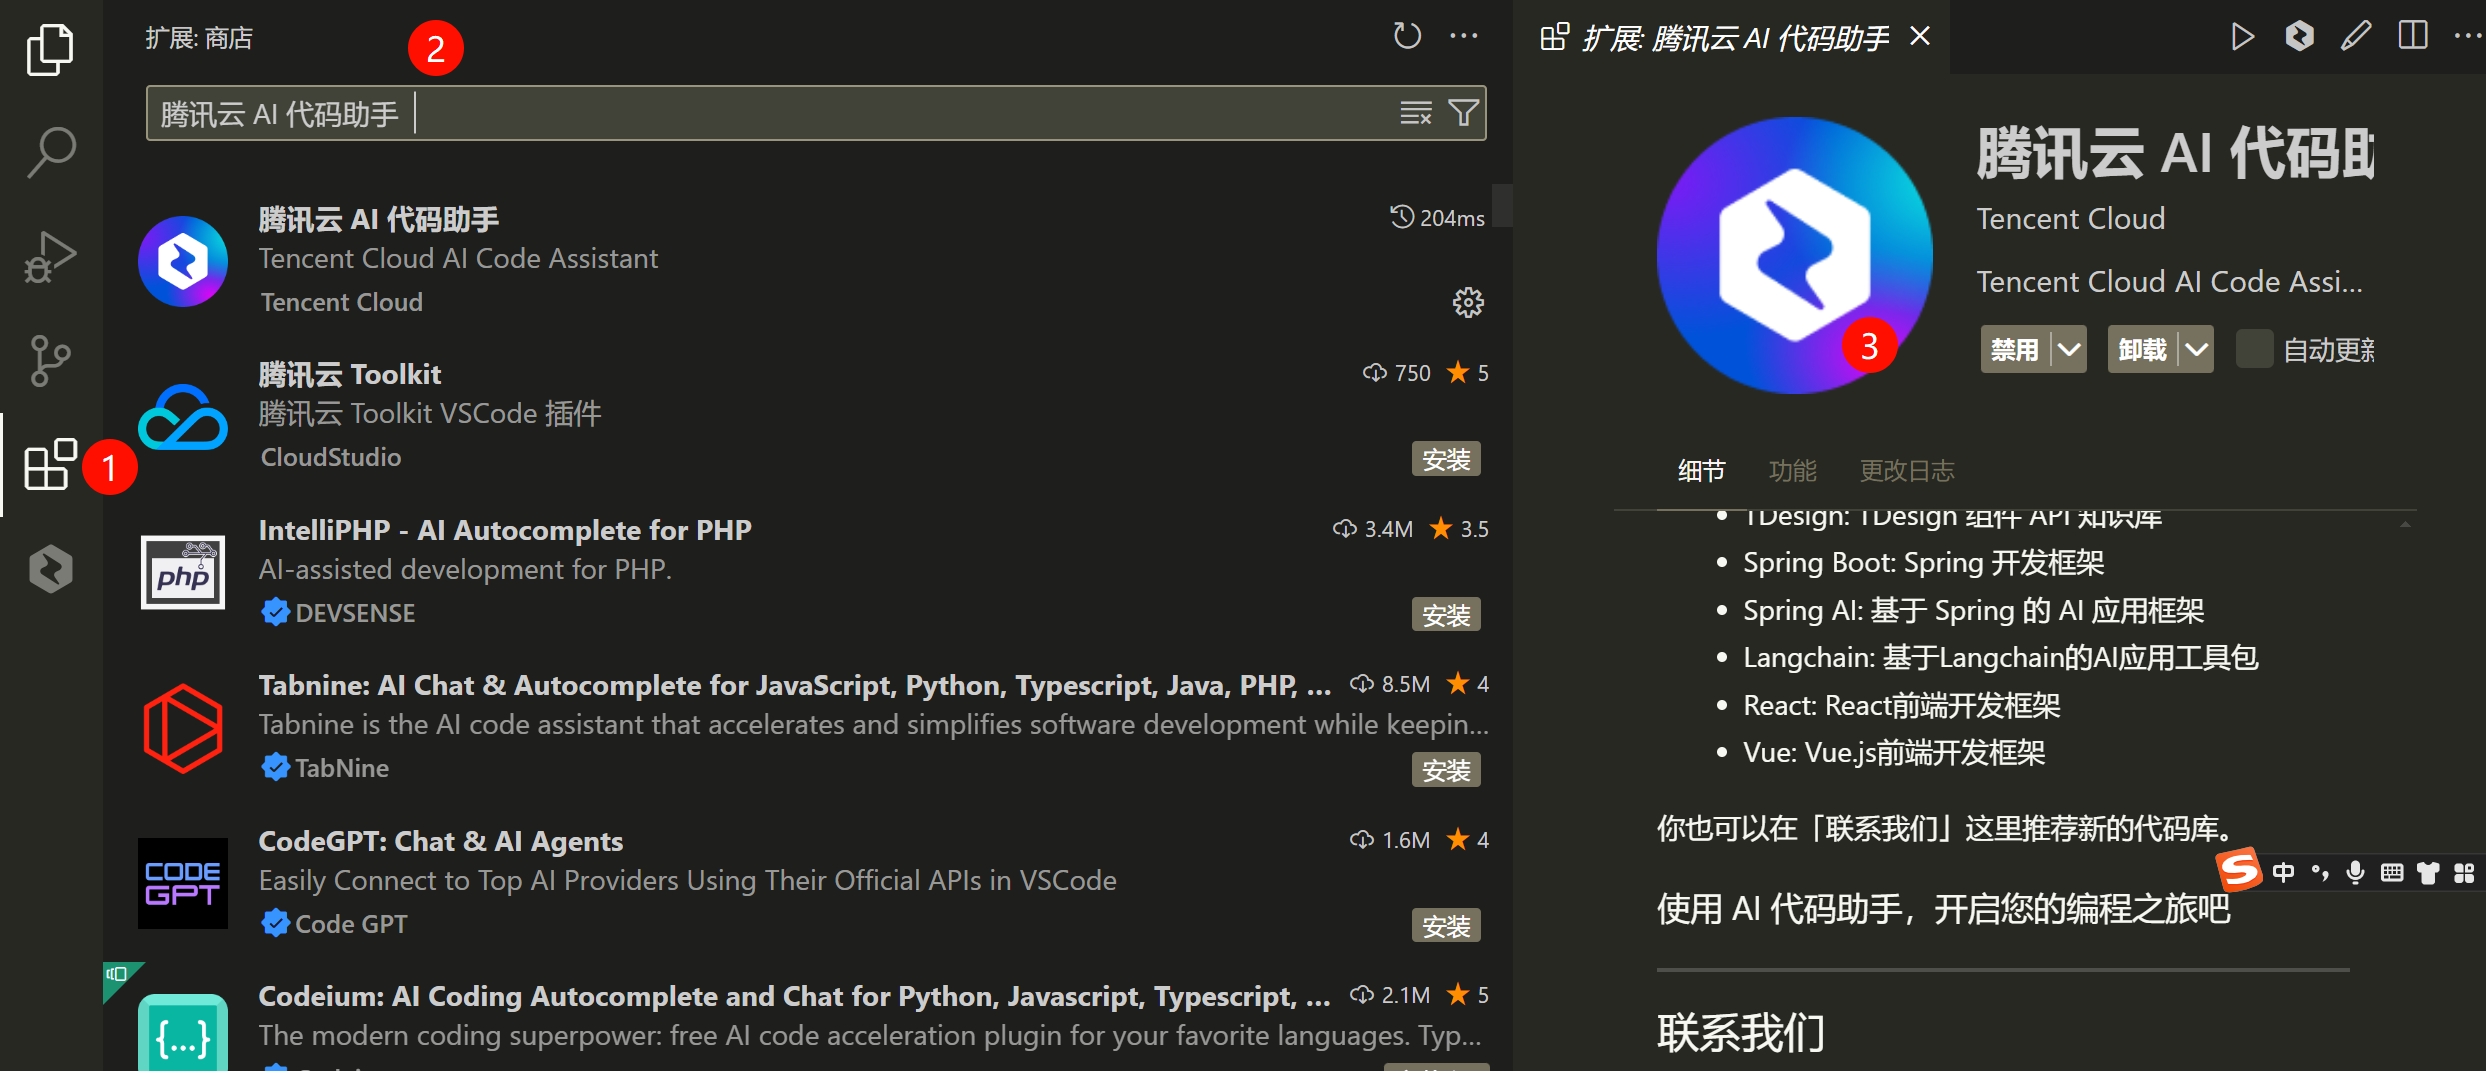Viewport: 2486px width, 1071px height.
Task: Click CloudStudio publisher name
Action: (x=331, y=457)
